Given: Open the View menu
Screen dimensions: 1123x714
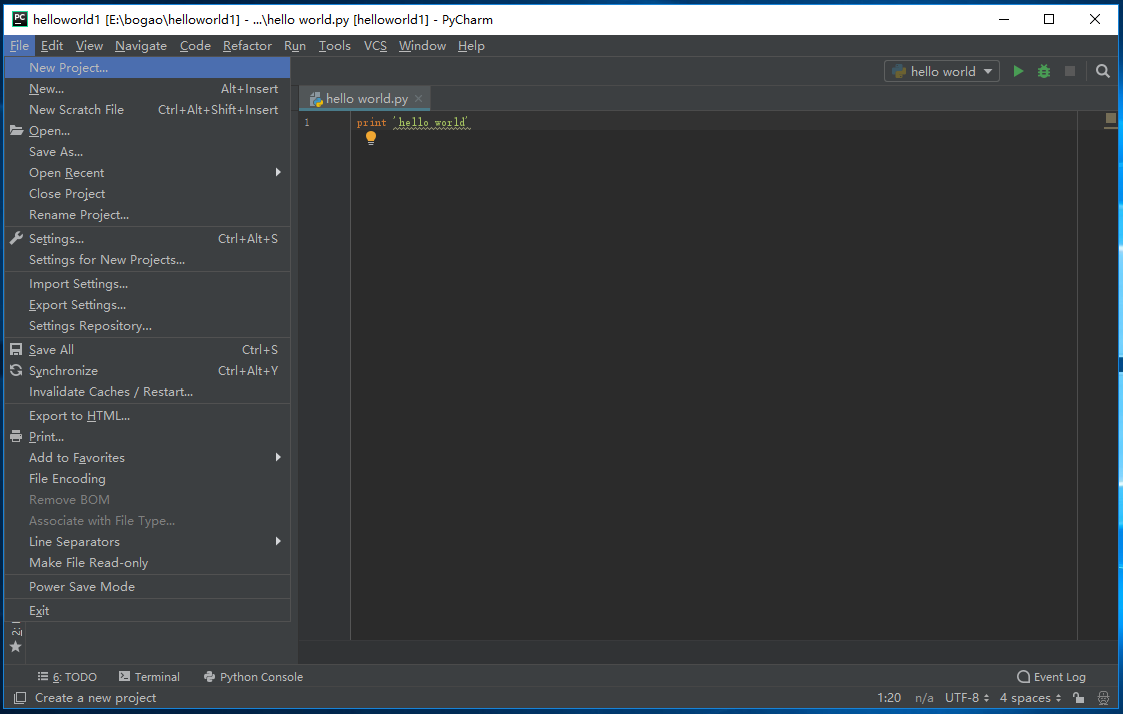Looking at the screenshot, I should pyautogui.click(x=90, y=46).
